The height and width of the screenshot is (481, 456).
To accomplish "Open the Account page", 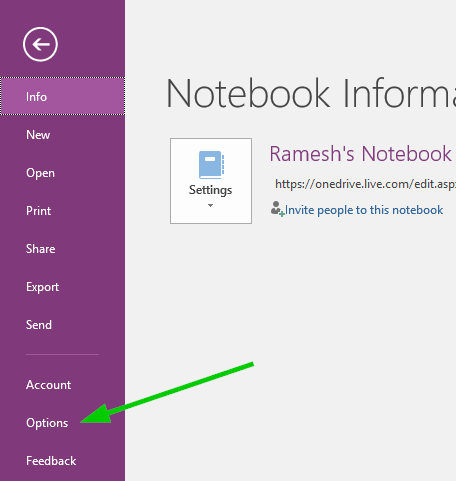I will [63, 385].
